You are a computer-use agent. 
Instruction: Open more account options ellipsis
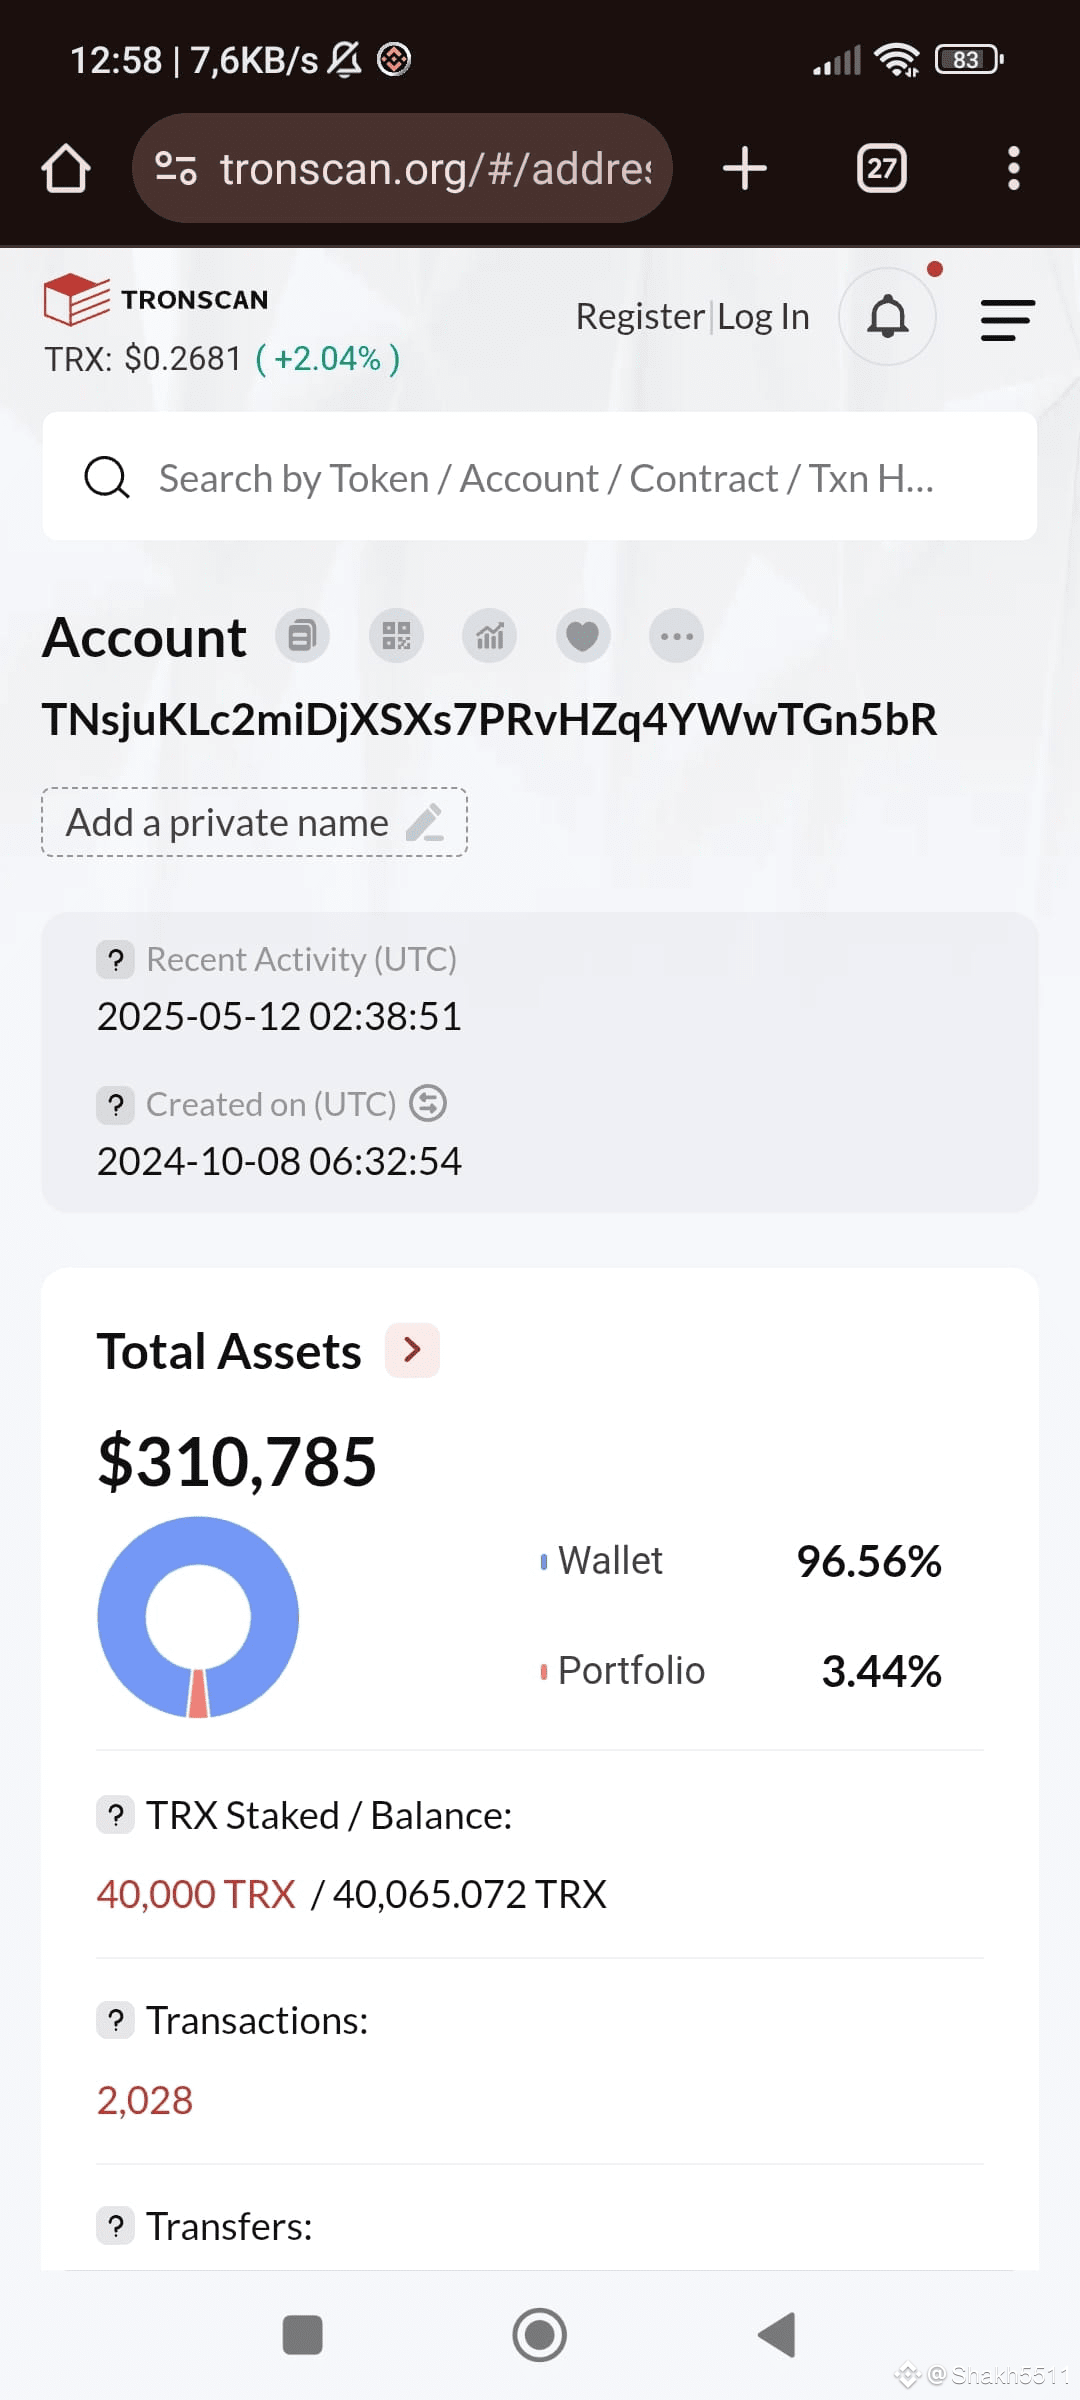(x=676, y=636)
